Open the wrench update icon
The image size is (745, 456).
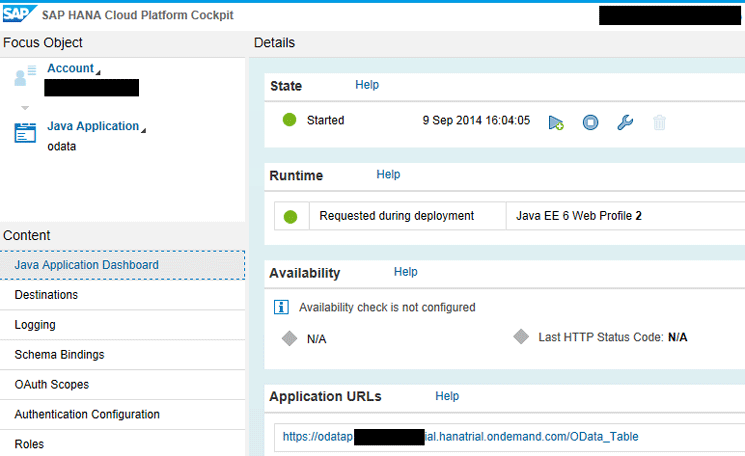(x=625, y=123)
